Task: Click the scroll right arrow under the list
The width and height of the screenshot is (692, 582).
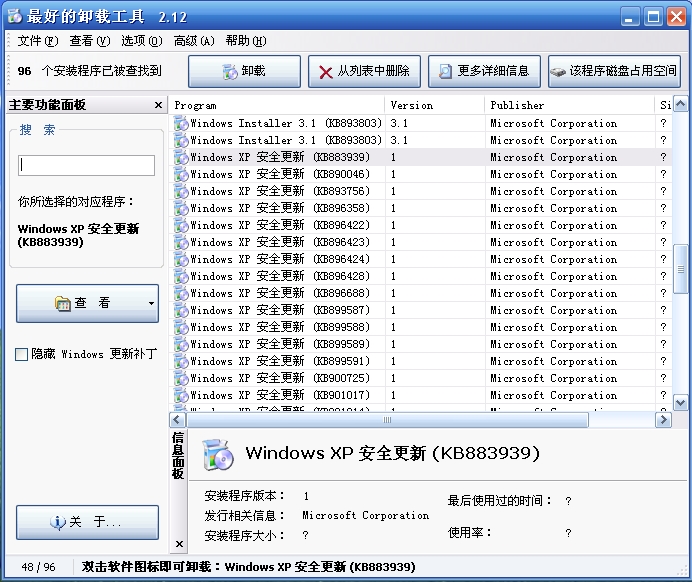Action: pyautogui.click(x=663, y=420)
